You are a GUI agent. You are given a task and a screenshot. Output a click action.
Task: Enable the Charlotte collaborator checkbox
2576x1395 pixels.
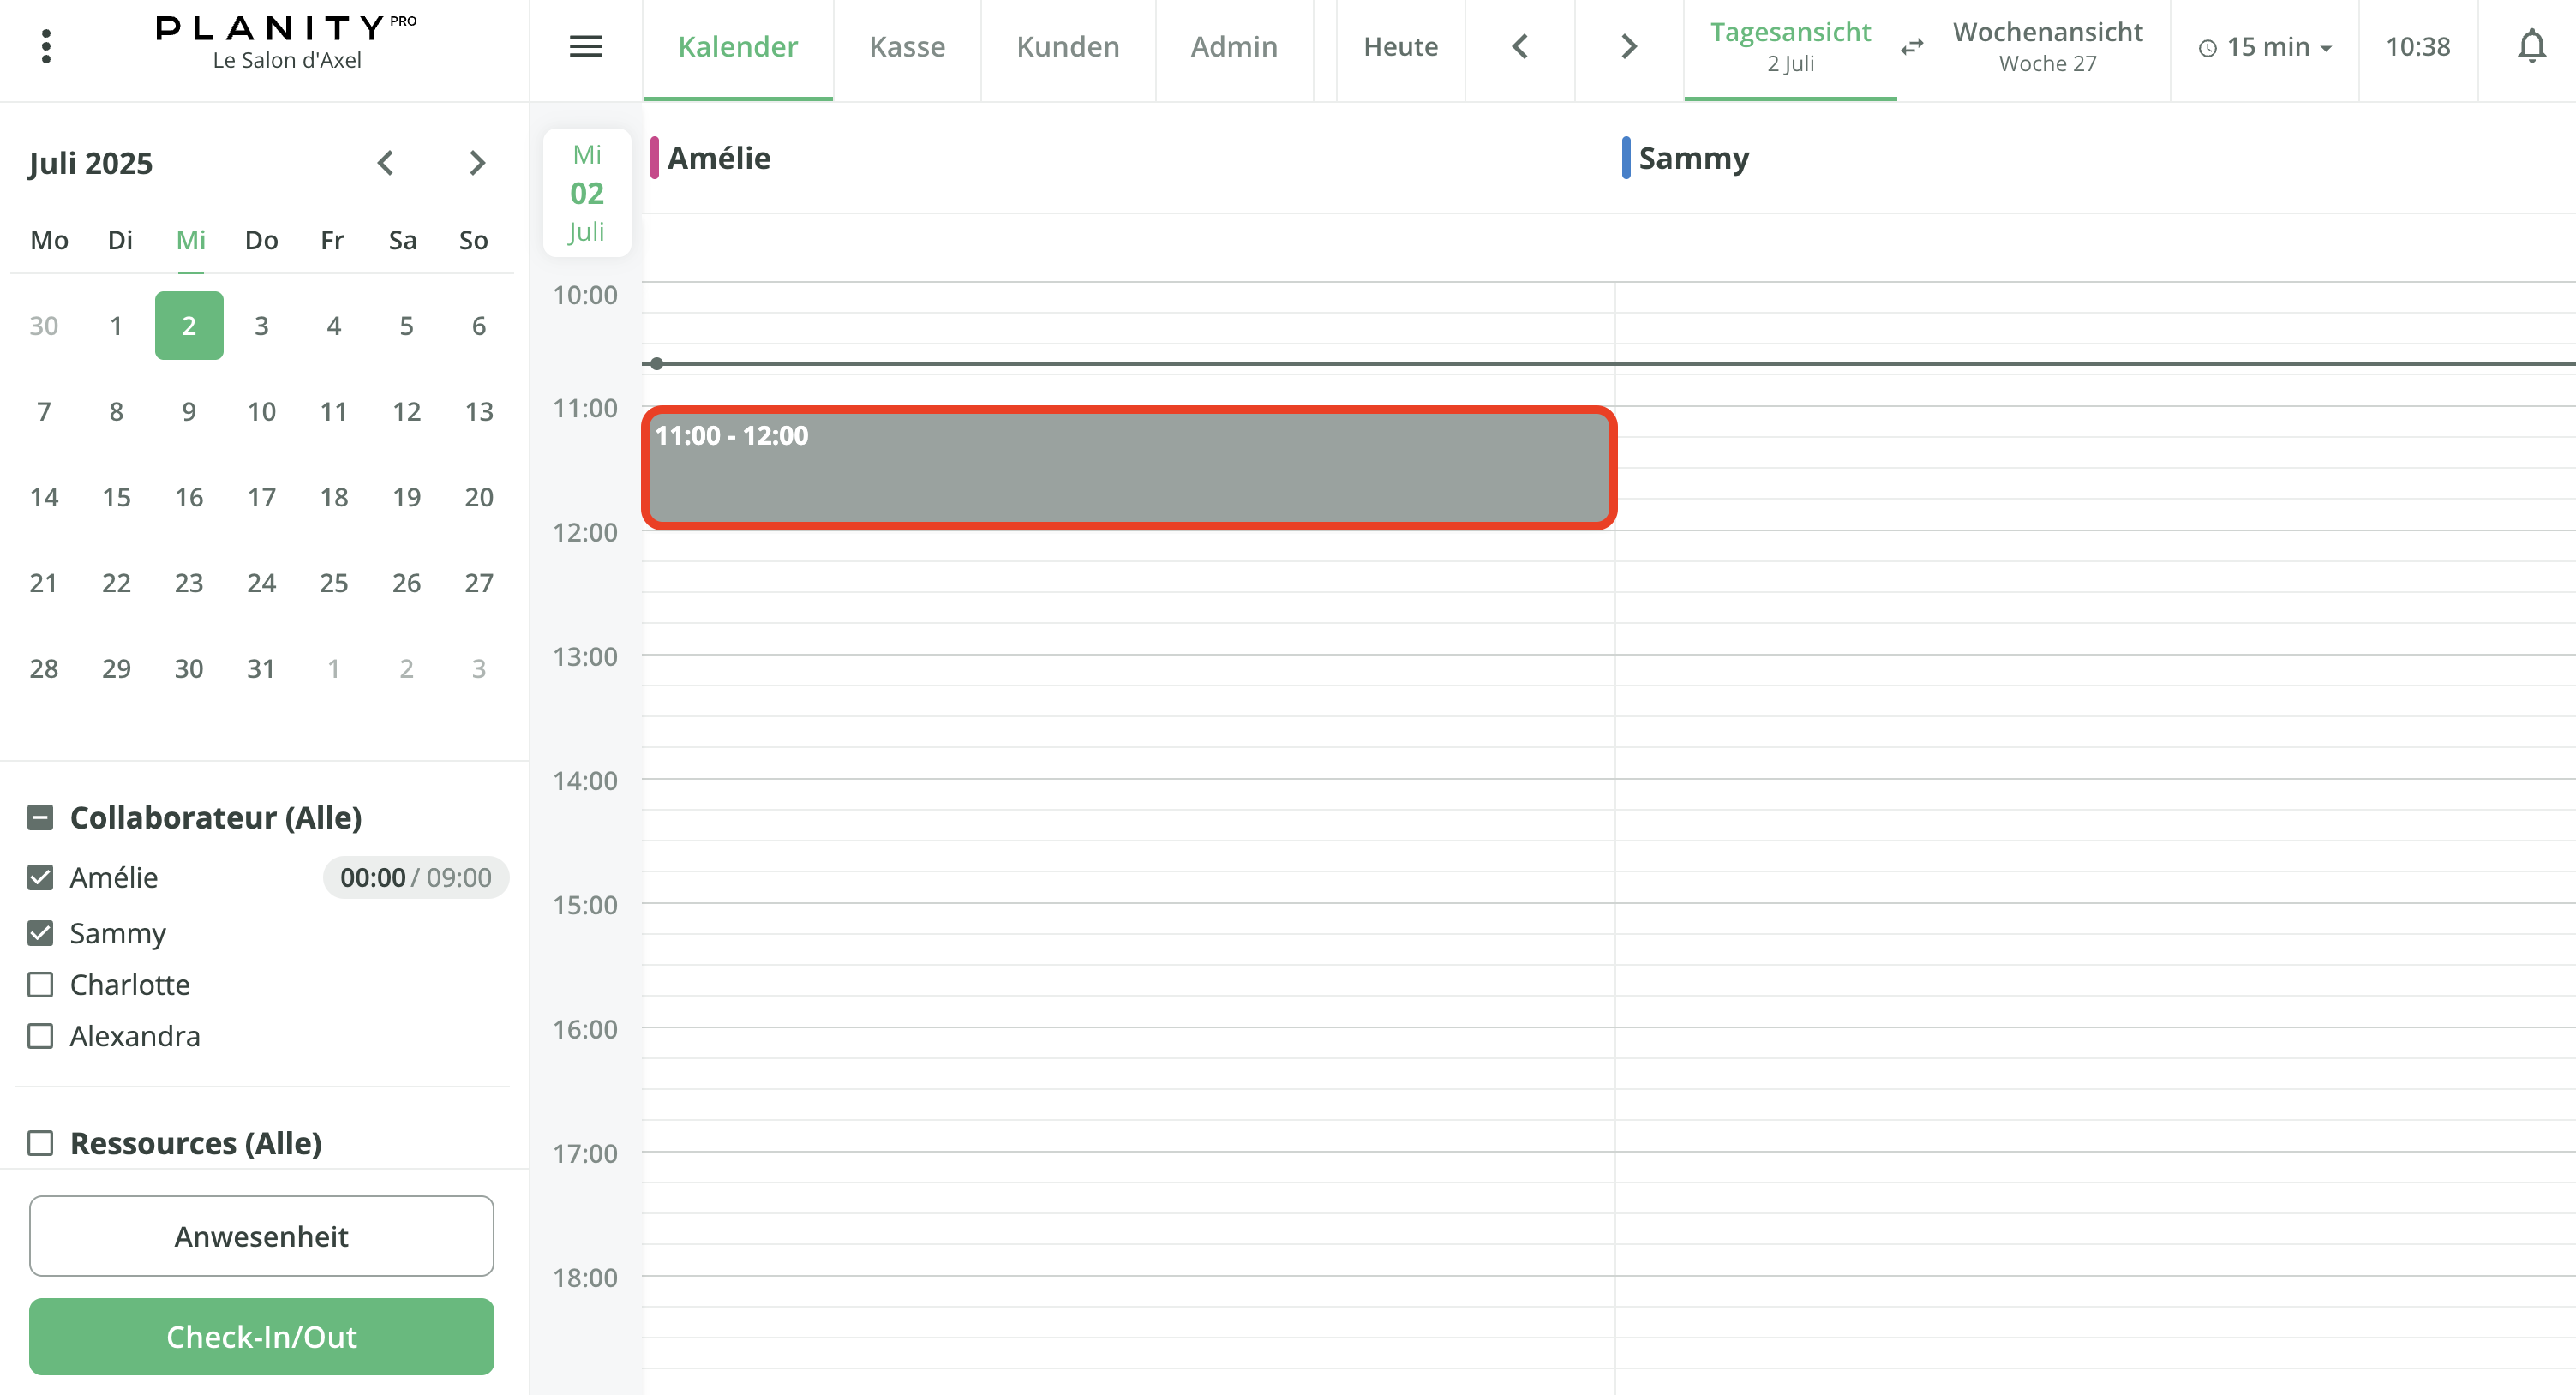coord(40,984)
